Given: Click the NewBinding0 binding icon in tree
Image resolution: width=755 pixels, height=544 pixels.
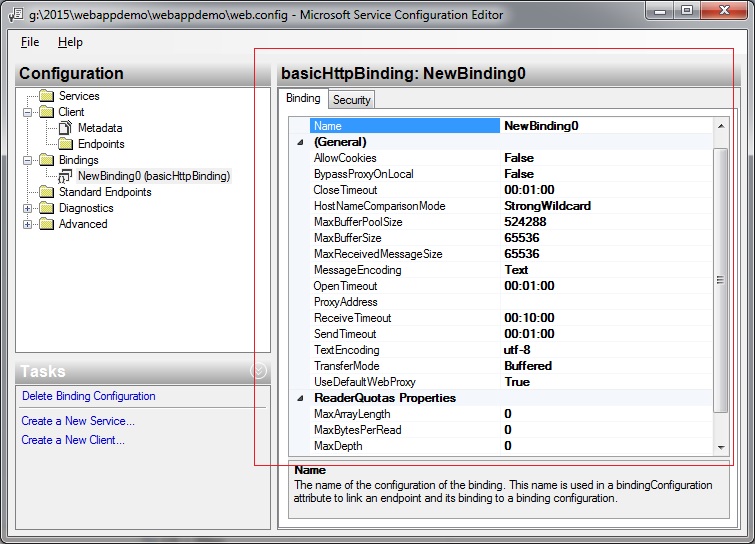Looking at the screenshot, I should 66,176.
